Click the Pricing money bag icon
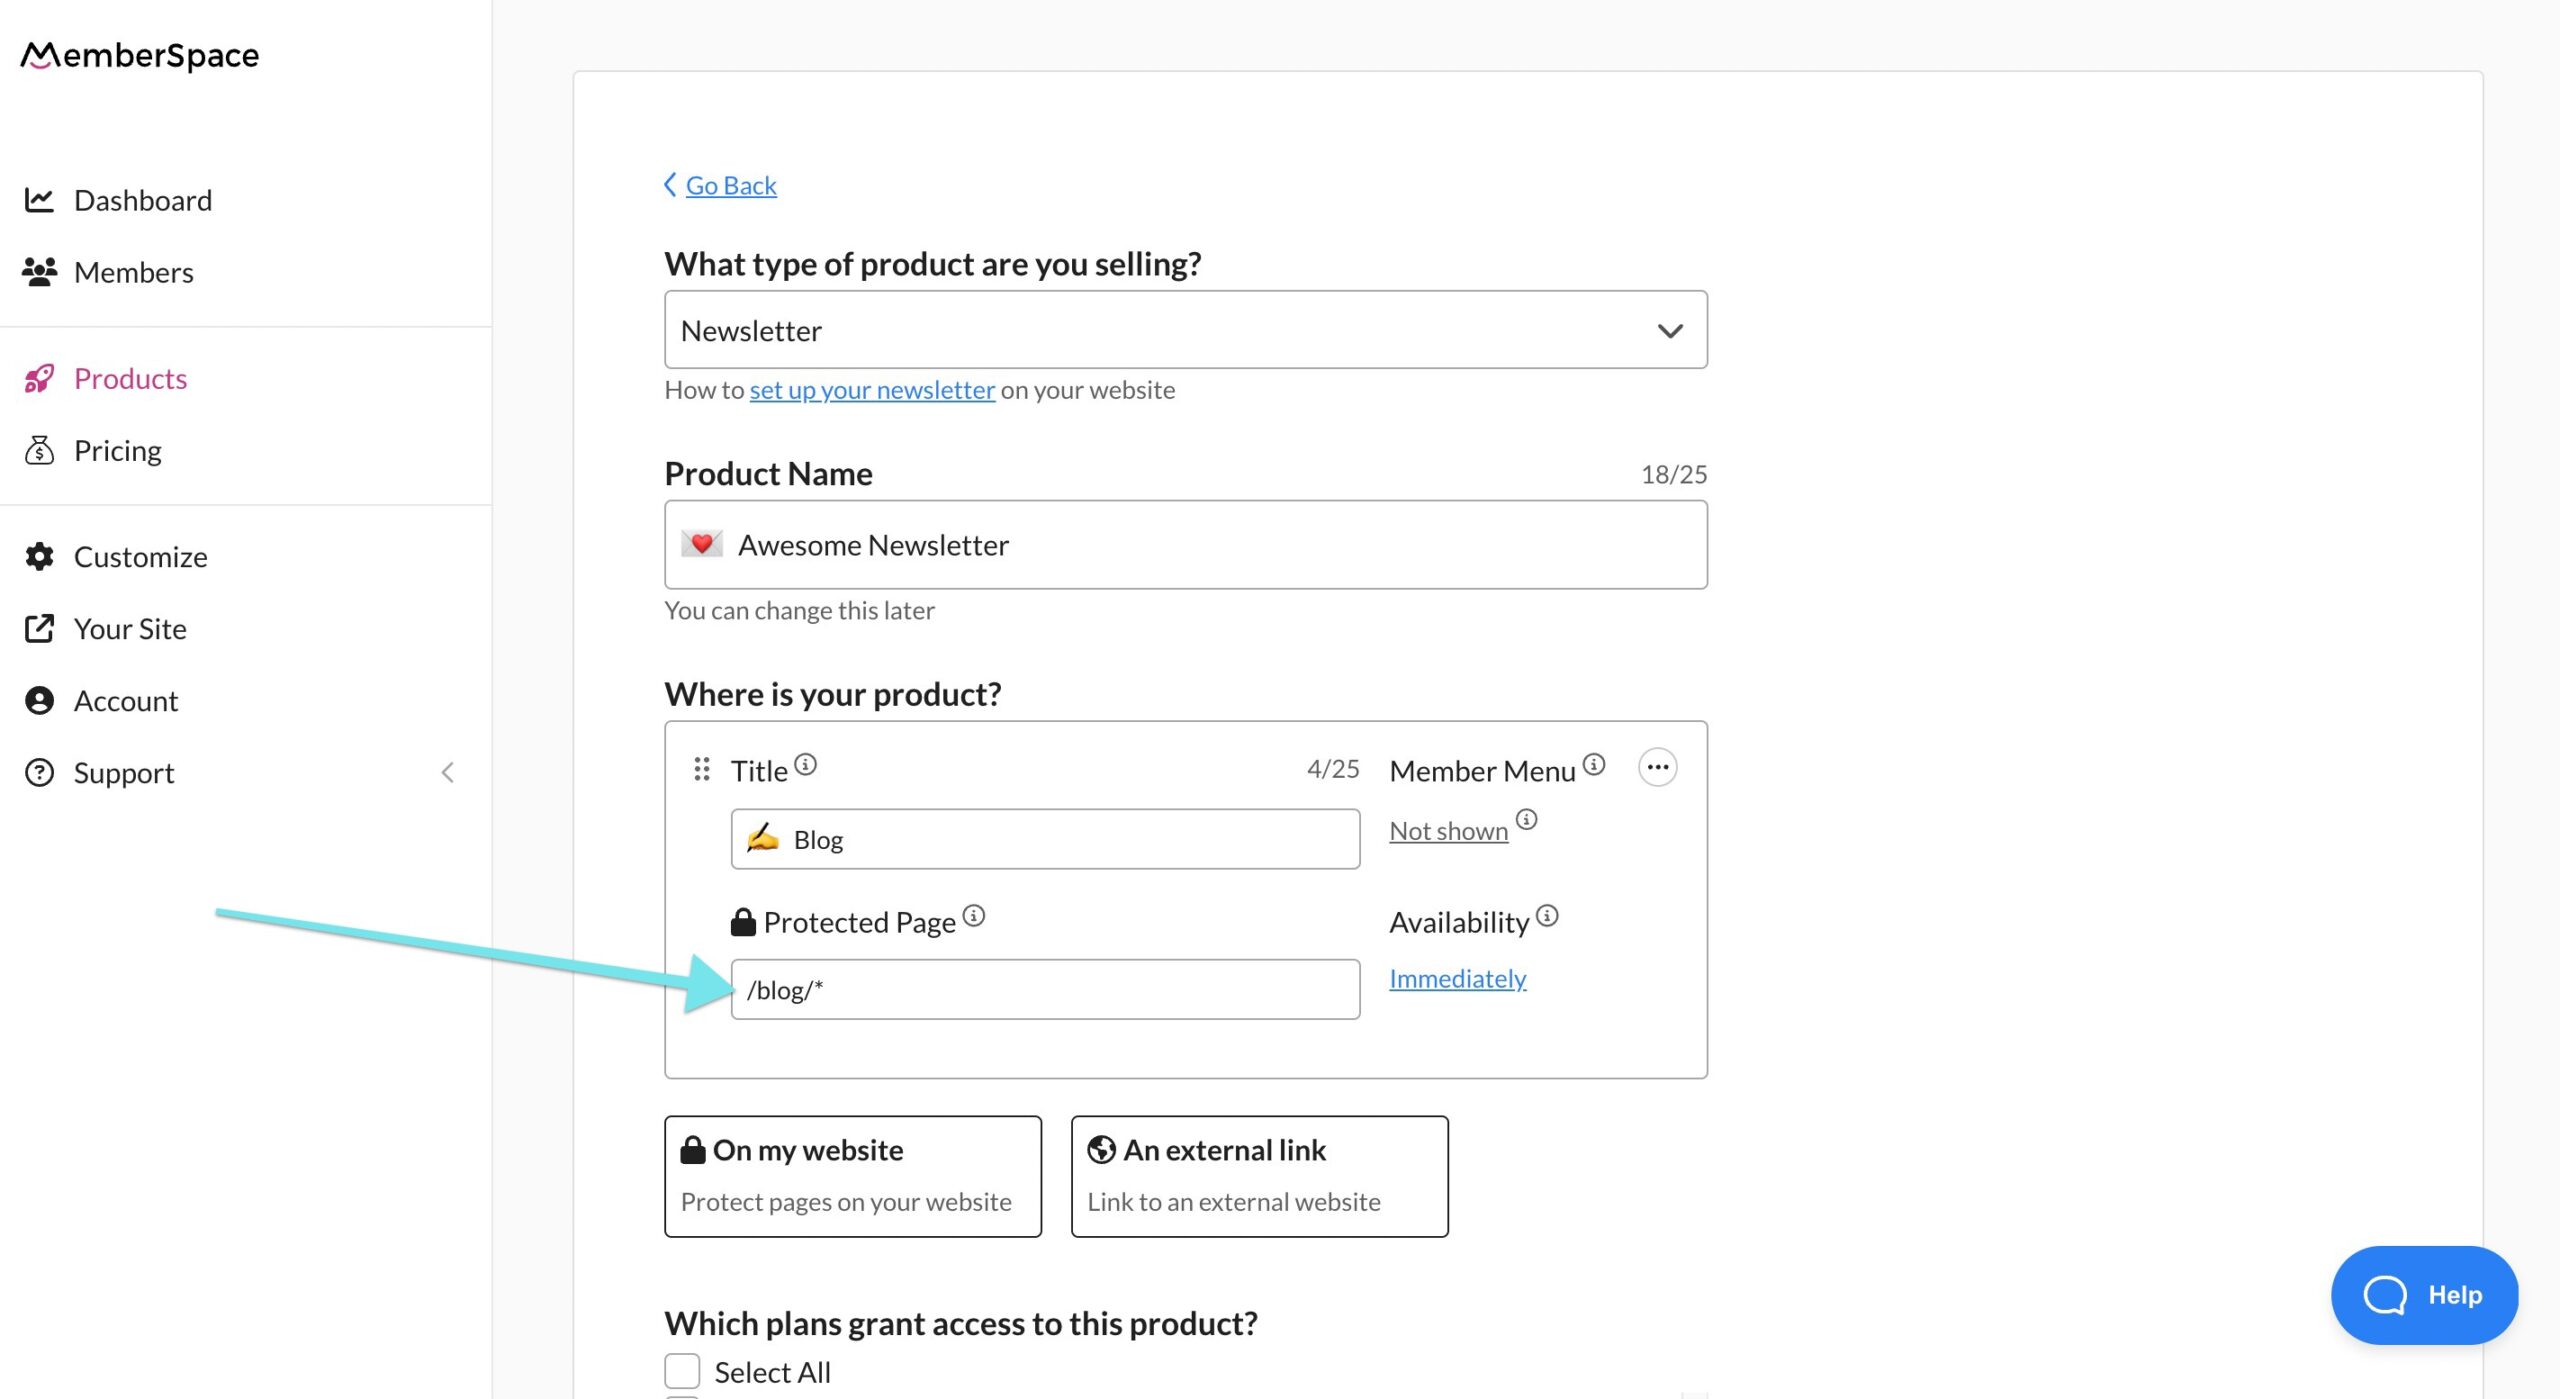This screenshot has width=2560, height=1399. [39, 450]
